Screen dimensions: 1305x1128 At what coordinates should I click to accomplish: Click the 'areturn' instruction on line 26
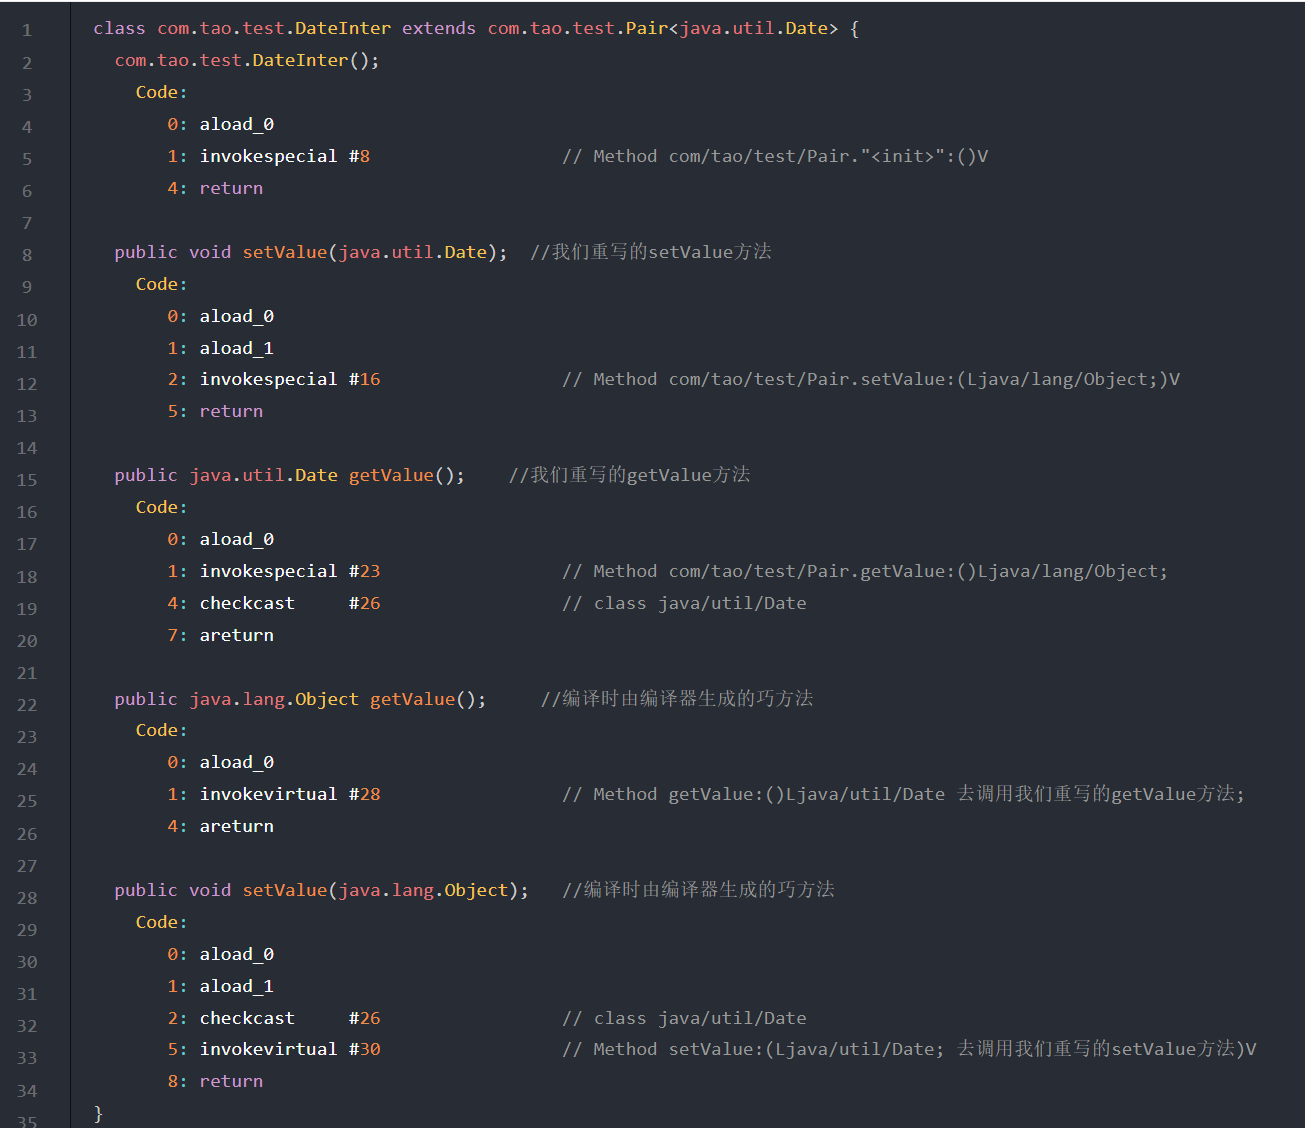pos(237,827)
